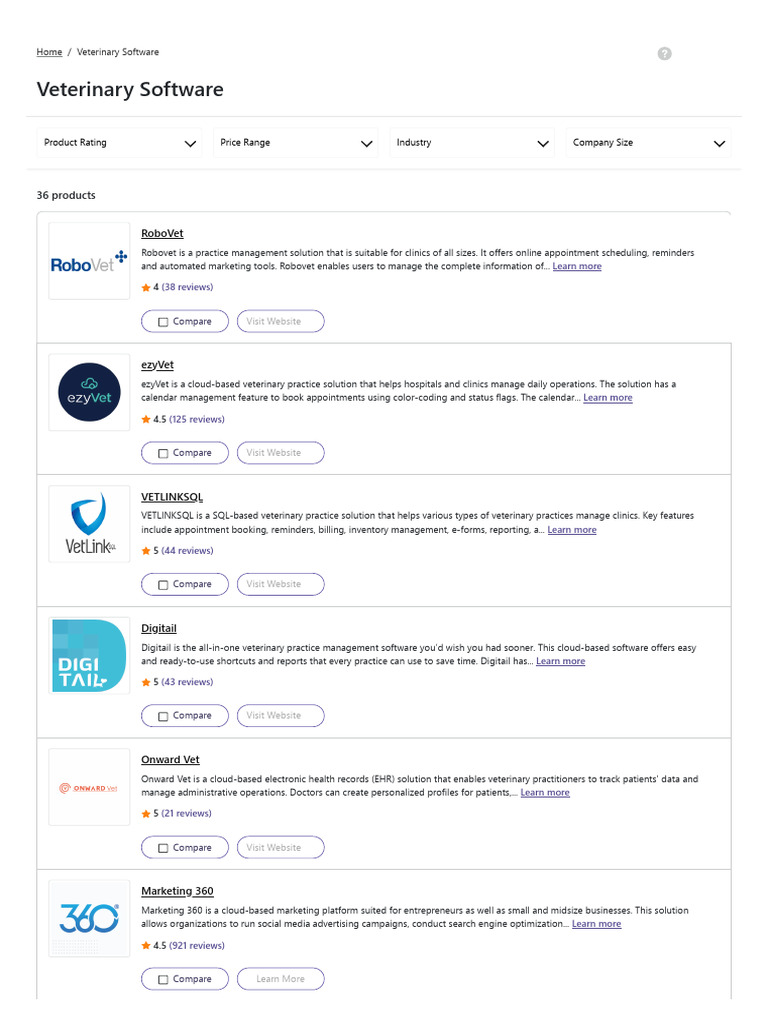Click Visit Website button for Onward Vet

click(281, 847)
